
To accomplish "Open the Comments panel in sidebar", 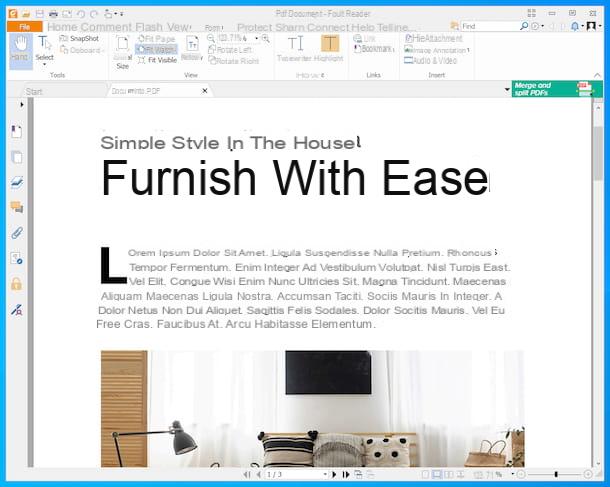I will point(16,207).
